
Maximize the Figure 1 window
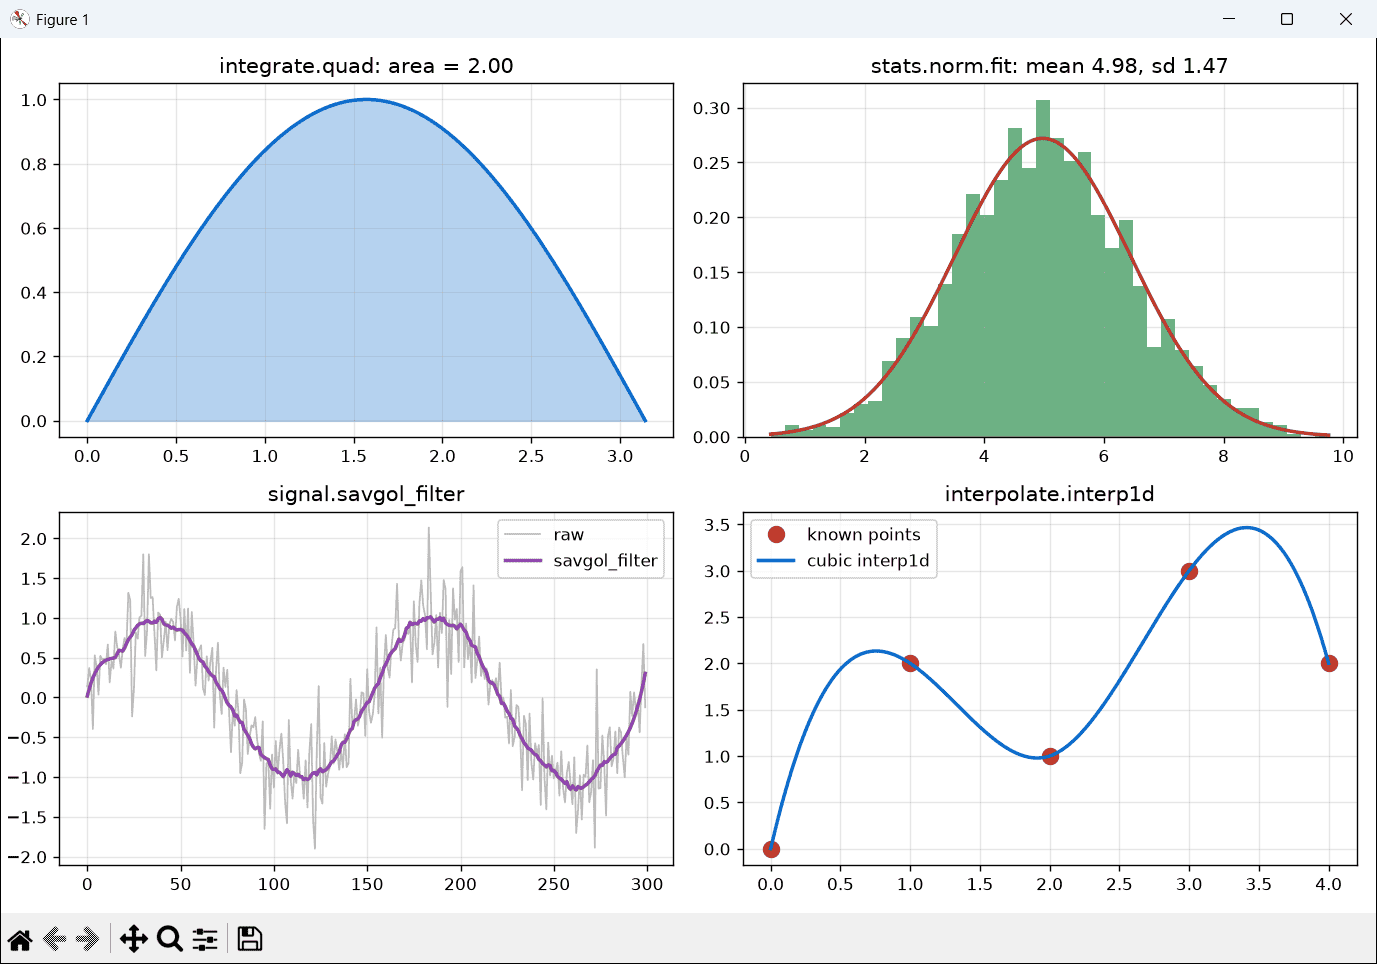pyautogui.click(x=1287, y=19)
